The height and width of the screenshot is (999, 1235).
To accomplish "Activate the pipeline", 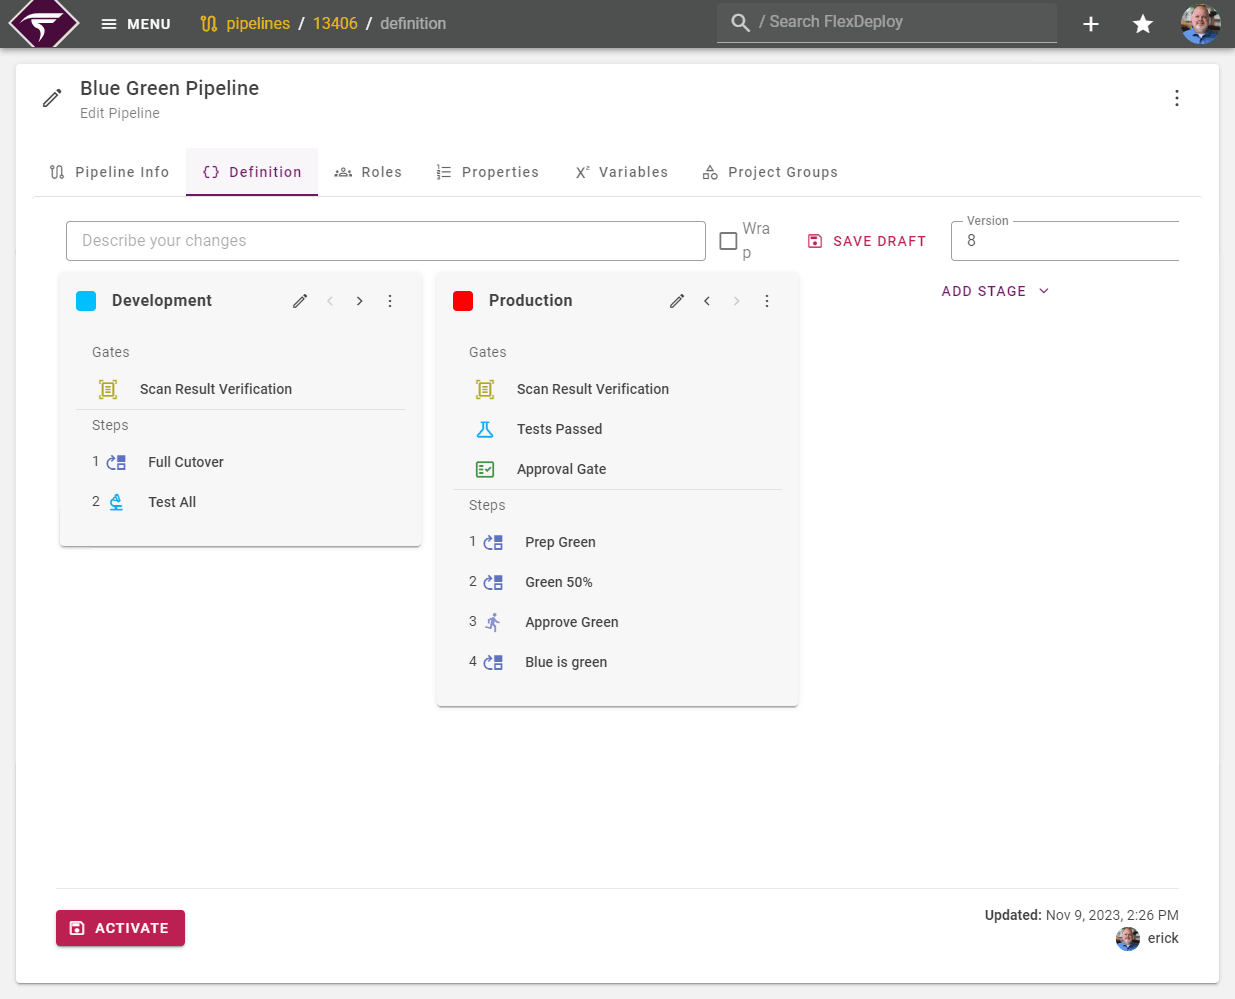I will click(x=120, y=928).
